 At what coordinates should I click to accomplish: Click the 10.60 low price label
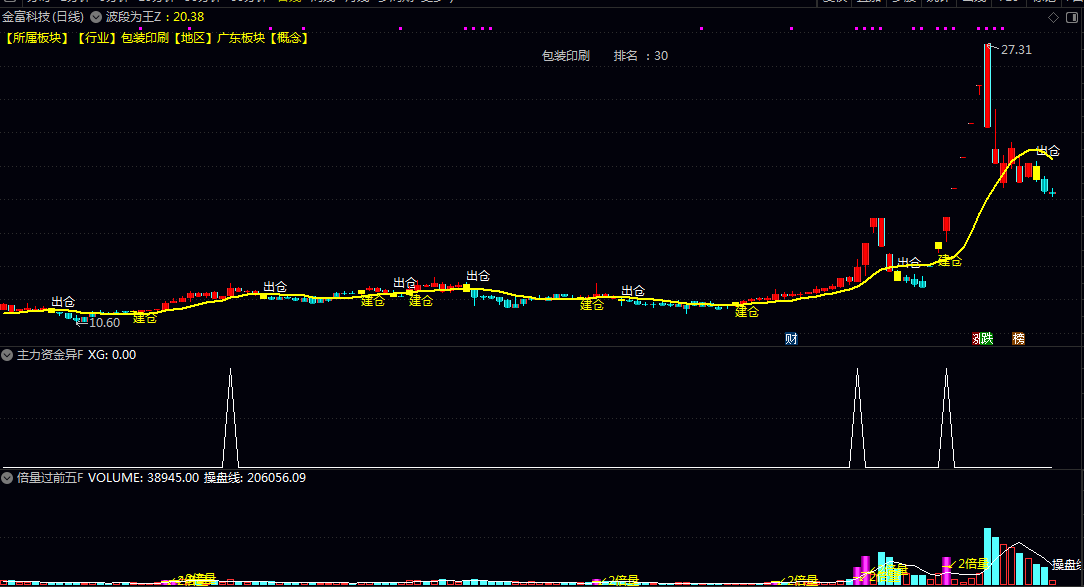pyautogui.click(x=104, y=323)
